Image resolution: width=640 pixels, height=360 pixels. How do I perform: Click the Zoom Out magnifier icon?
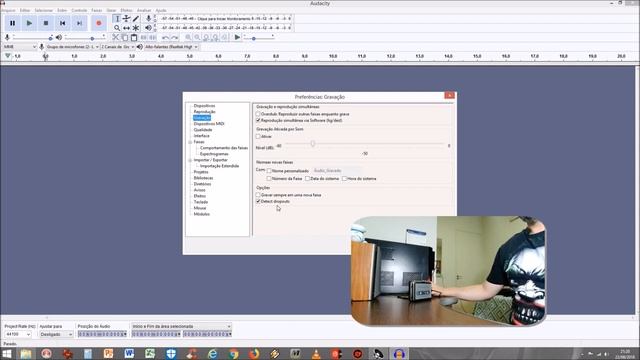click(x=197, y=38)
